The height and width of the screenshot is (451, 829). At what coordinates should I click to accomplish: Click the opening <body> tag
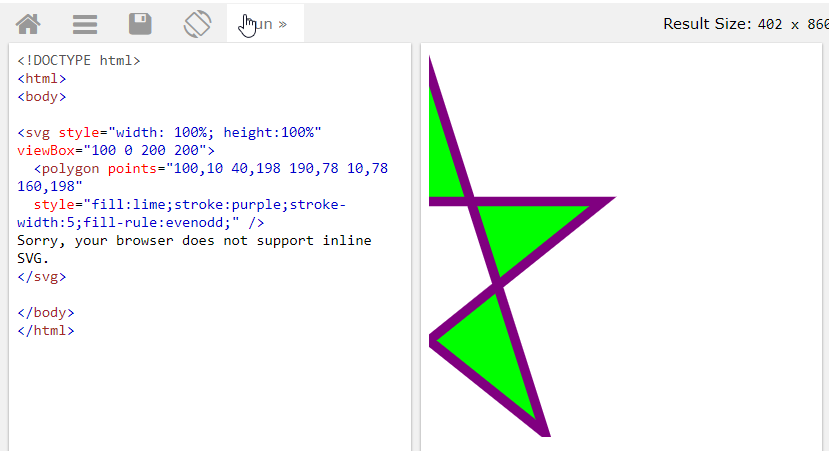click(x=42, y=96)
